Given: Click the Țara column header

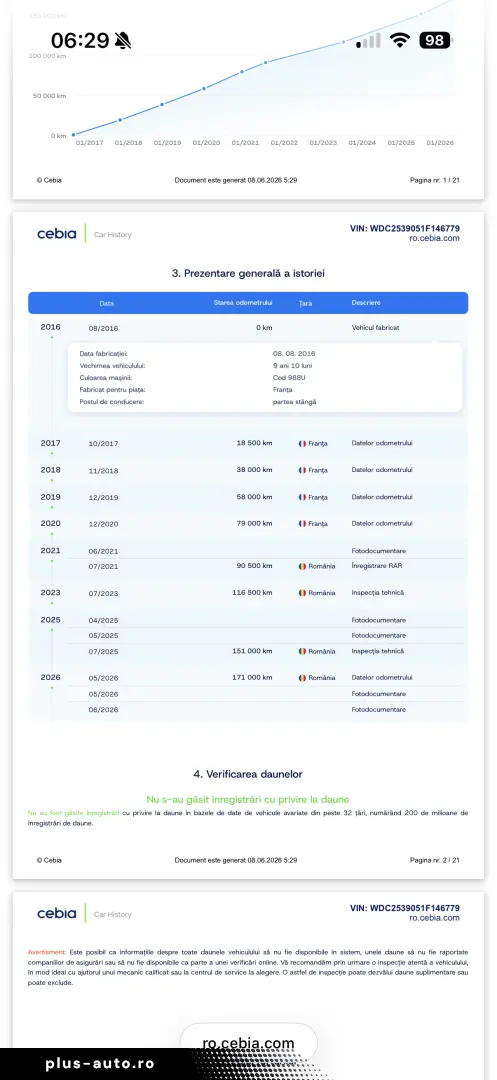Looking at the screenshot, I should click(x=305, y=303).
